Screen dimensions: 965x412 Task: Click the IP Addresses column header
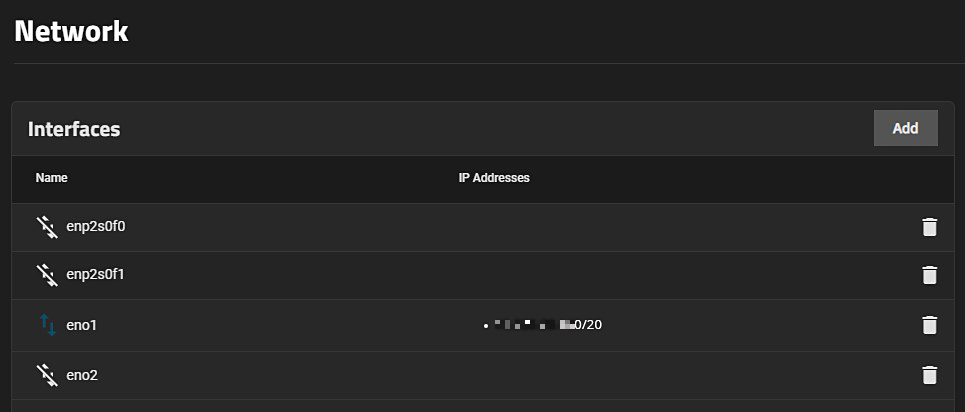coord(487,178)
